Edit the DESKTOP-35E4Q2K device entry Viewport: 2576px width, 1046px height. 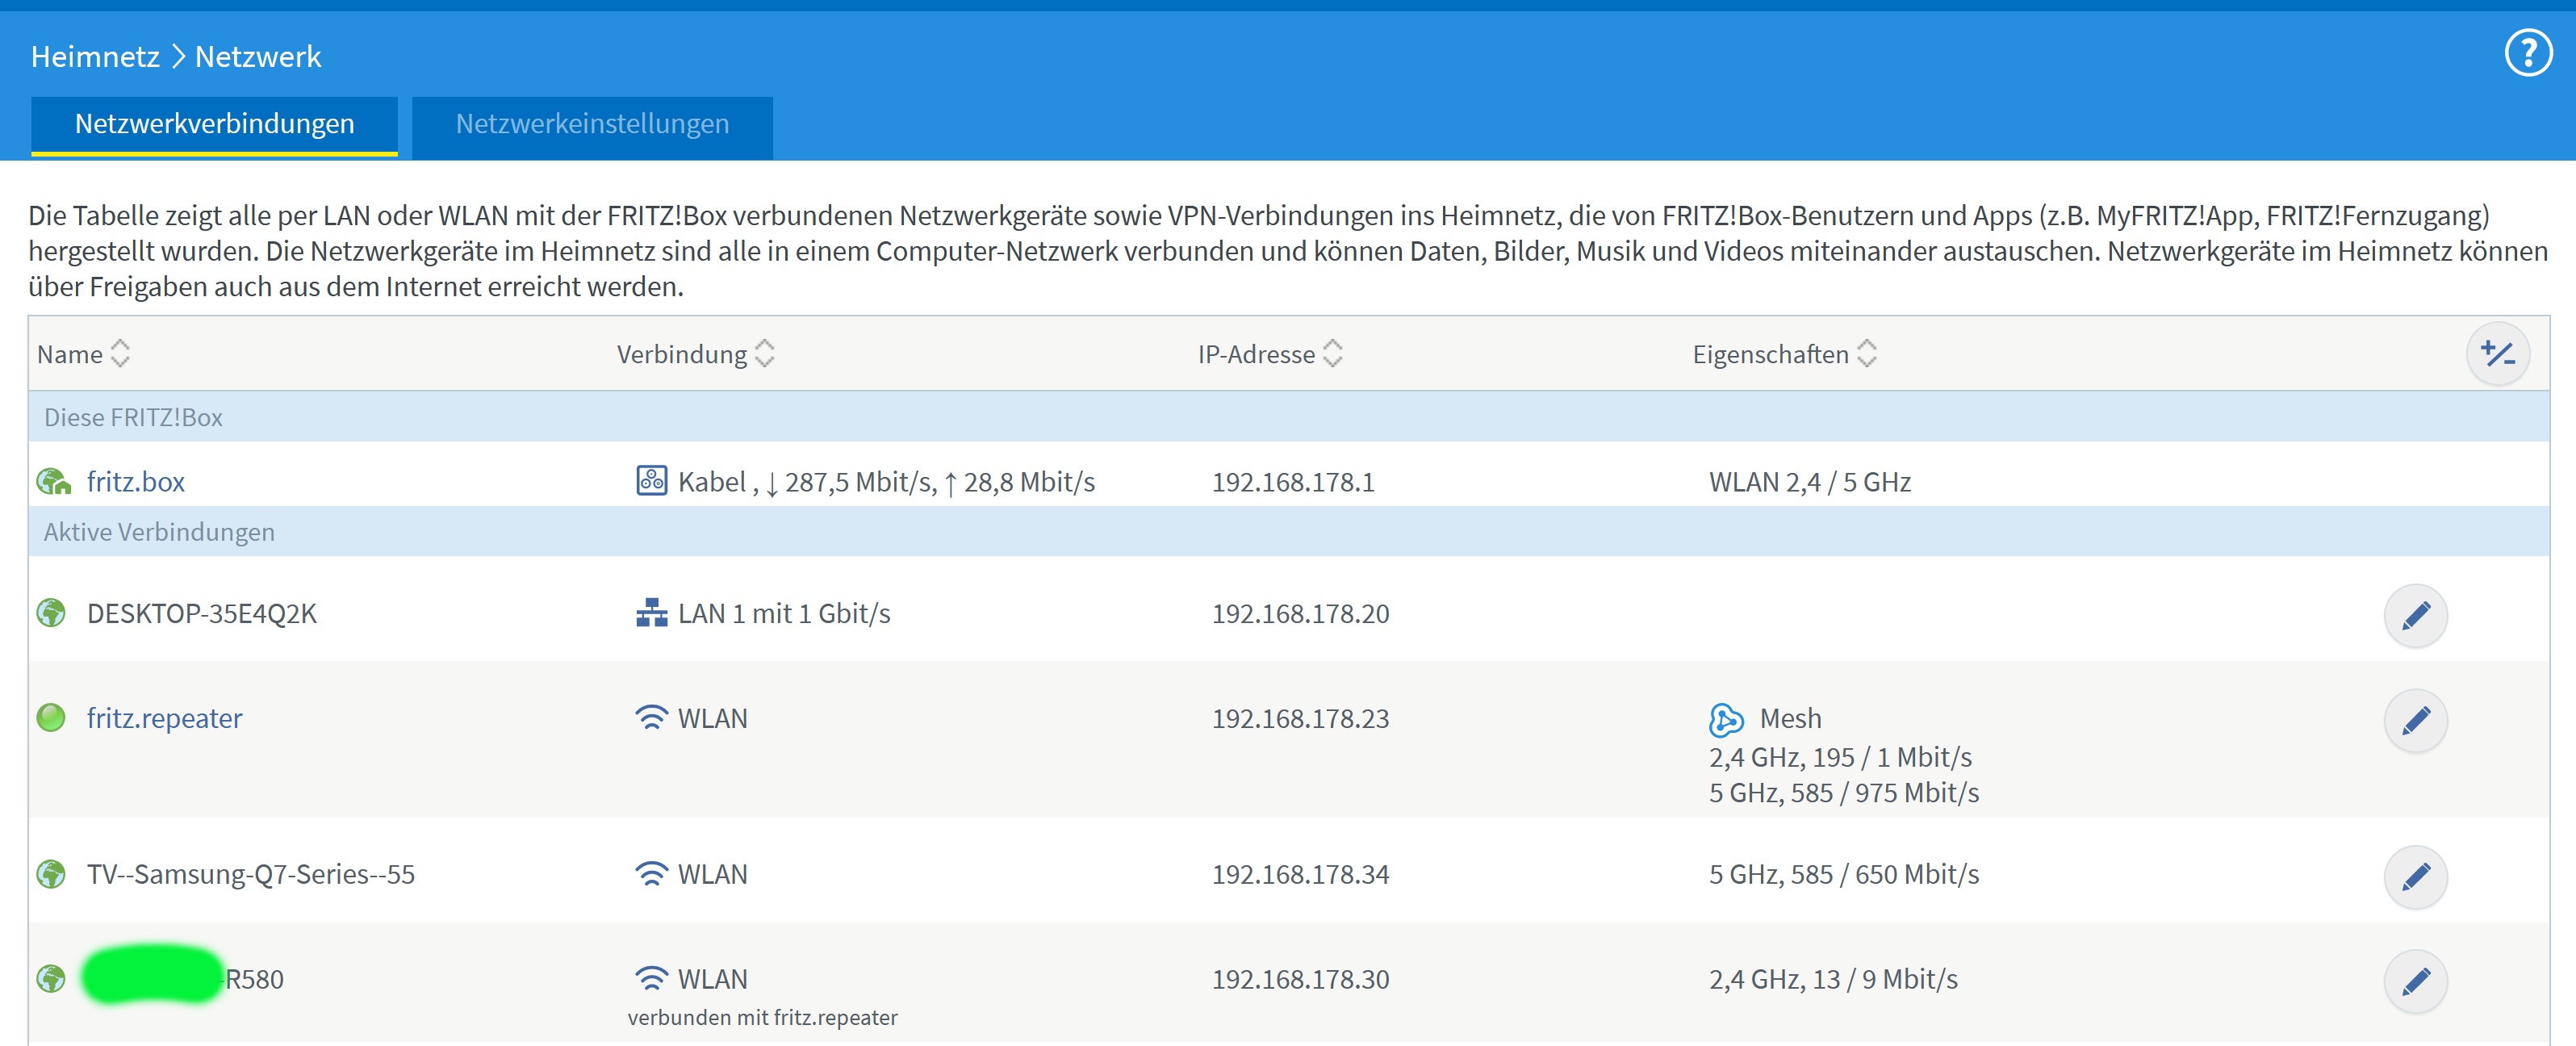(2415, 615)
